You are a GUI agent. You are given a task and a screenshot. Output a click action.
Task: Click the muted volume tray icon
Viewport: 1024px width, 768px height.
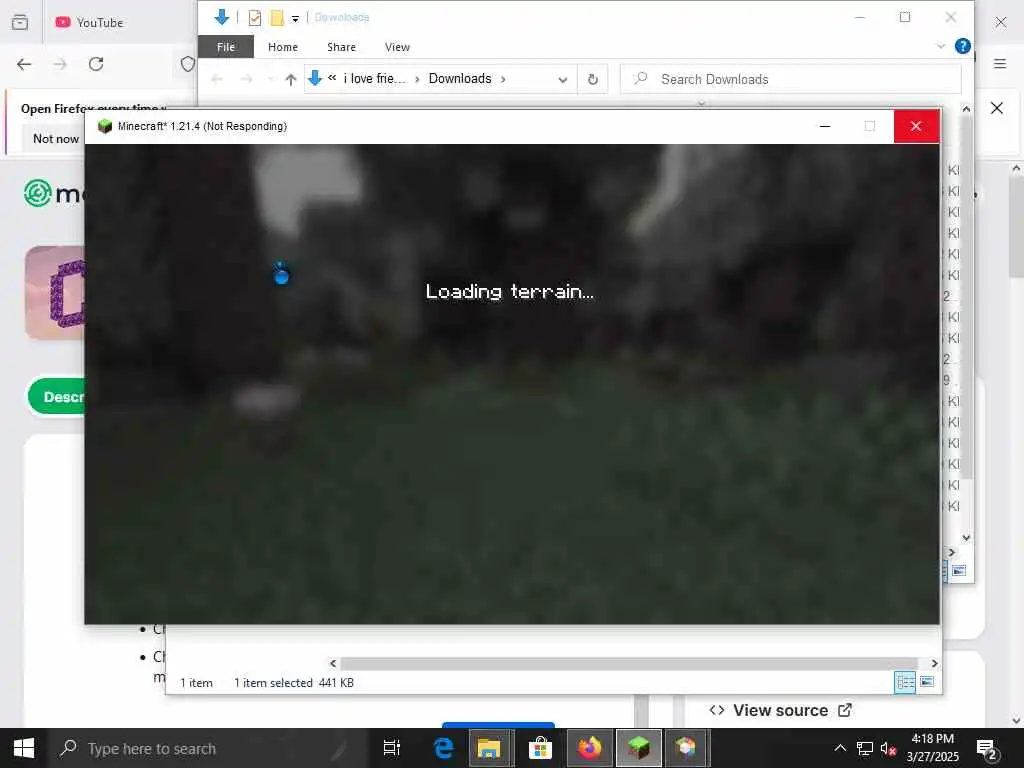click(x=888, y=748)
